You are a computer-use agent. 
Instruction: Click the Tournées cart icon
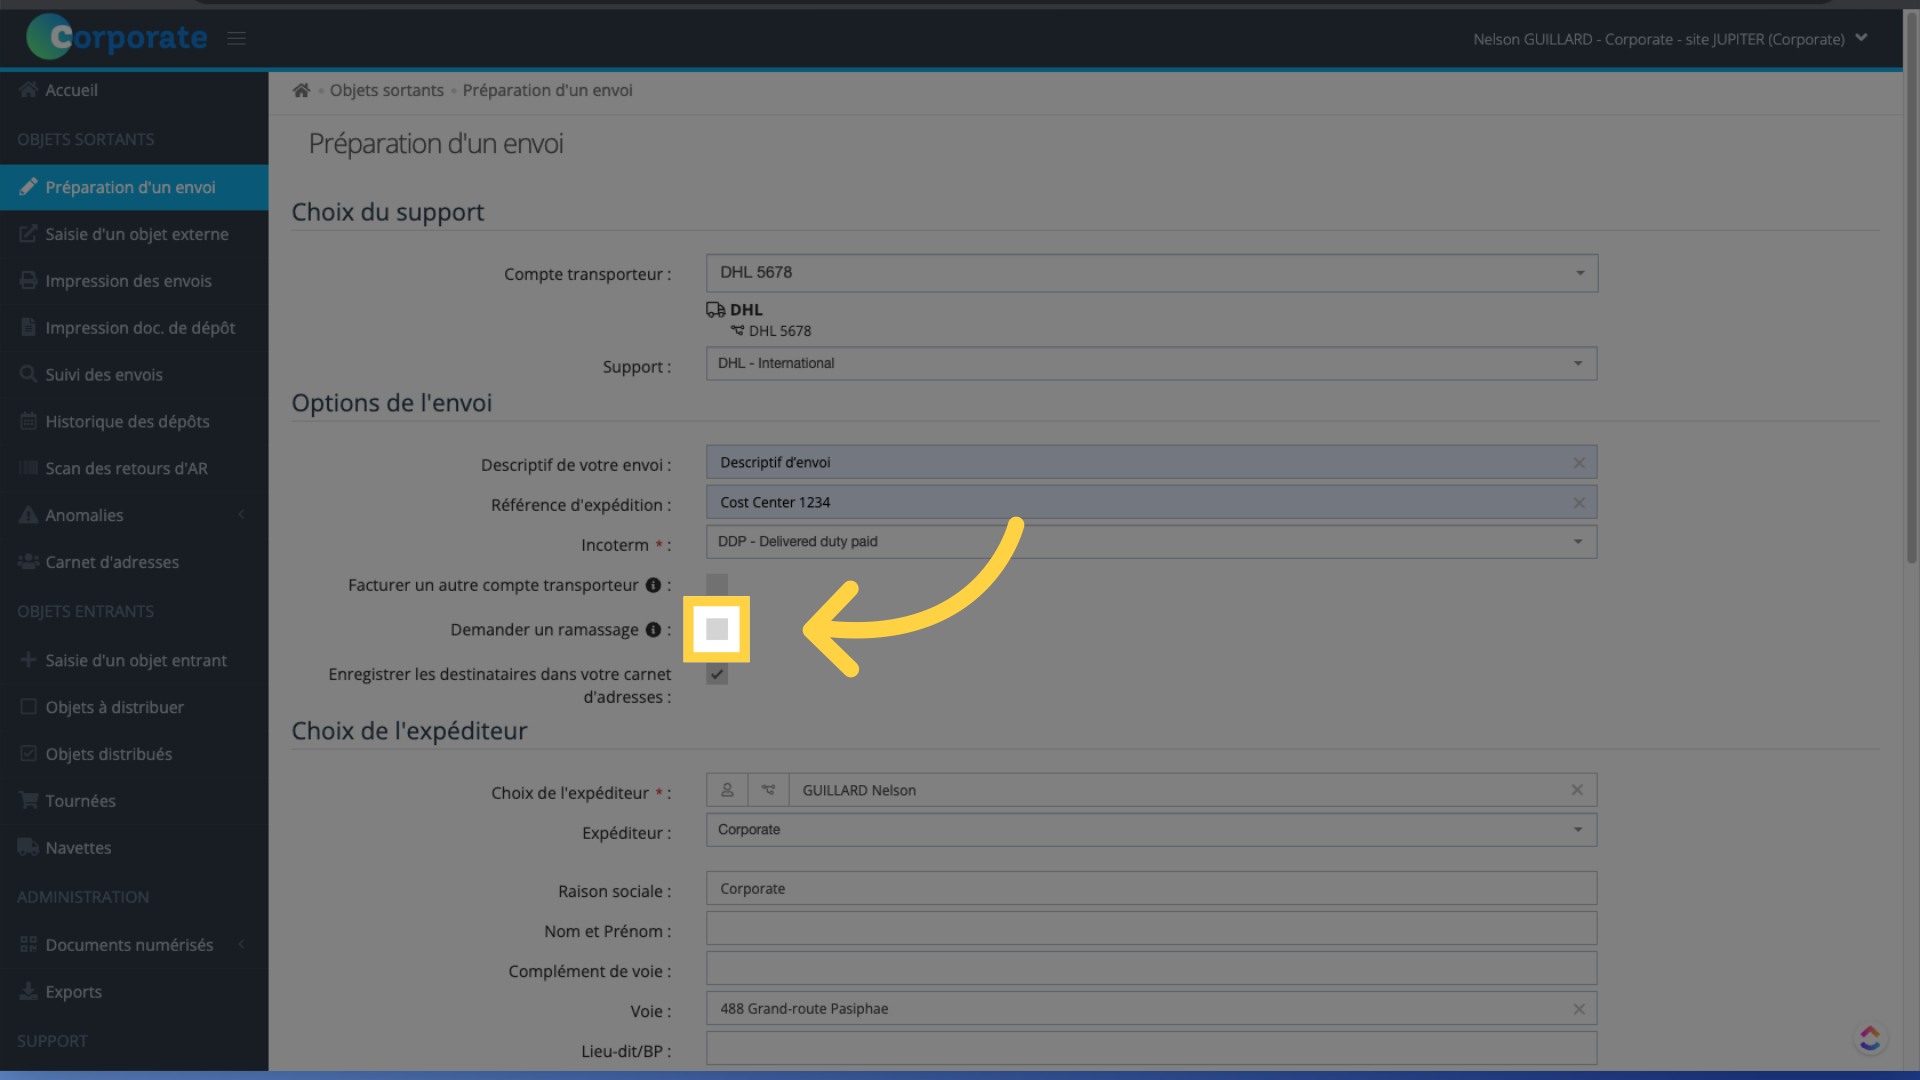point(28,801)
